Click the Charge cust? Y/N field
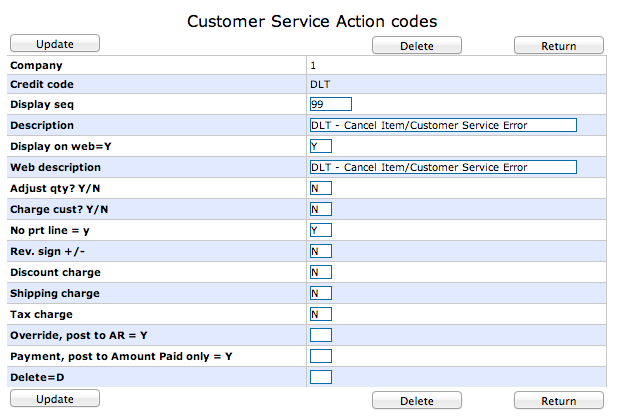 320,209
